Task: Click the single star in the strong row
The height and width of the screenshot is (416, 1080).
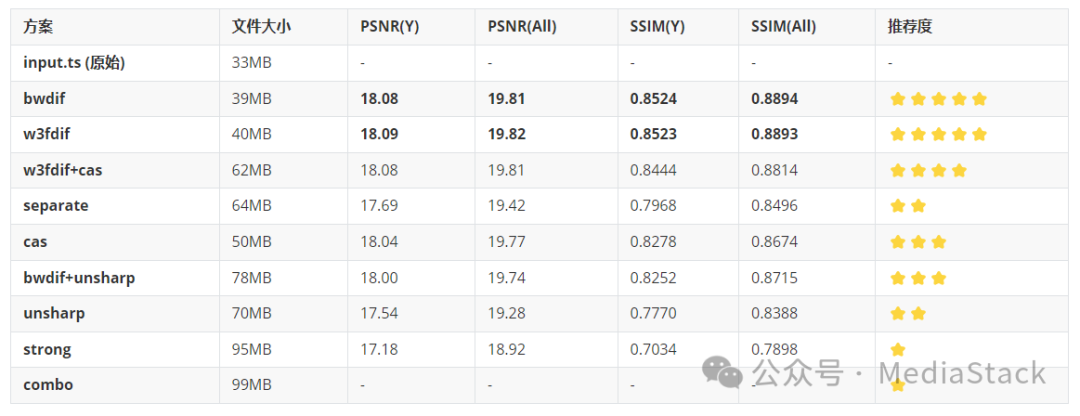Action: click(x=898, y=350)
